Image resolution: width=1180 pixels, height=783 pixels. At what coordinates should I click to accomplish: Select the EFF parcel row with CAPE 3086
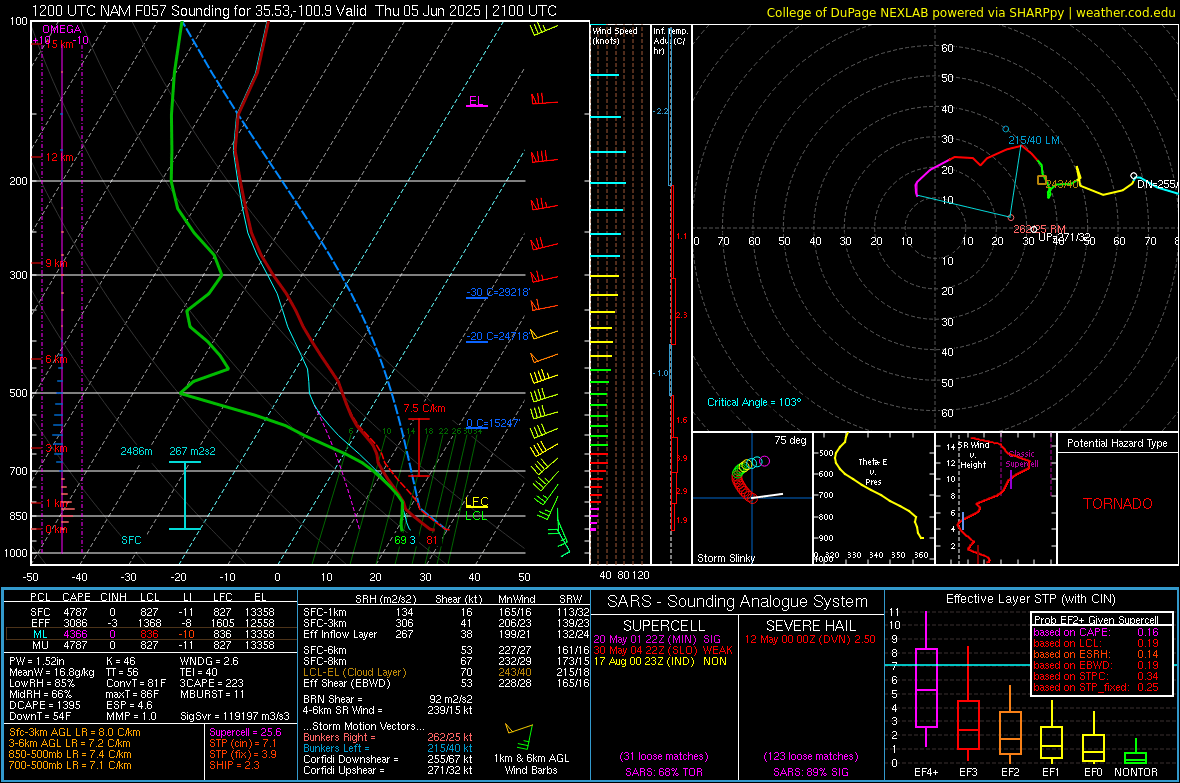point(151,623)
